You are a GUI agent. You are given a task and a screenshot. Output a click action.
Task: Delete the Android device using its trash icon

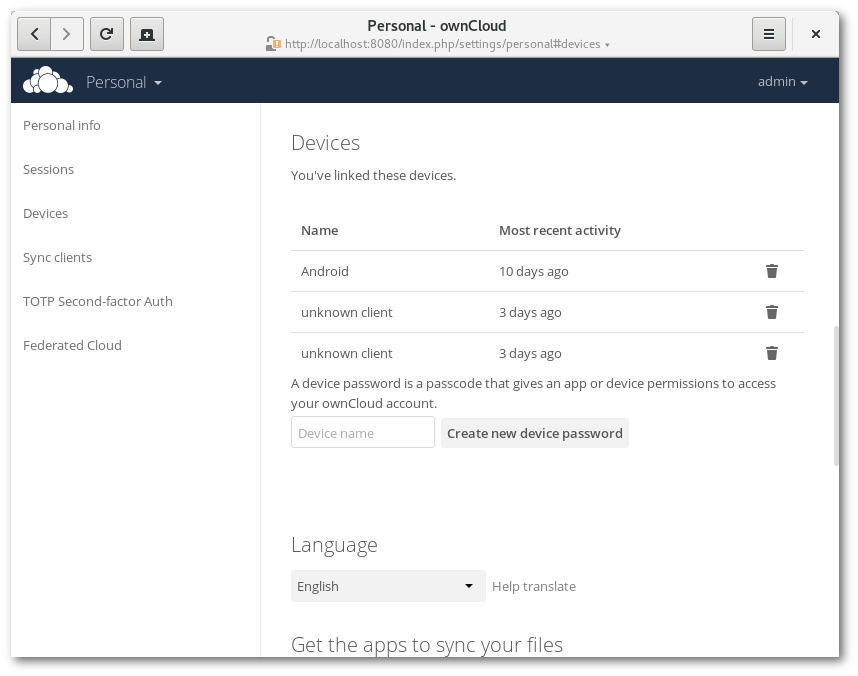point(771,271)
